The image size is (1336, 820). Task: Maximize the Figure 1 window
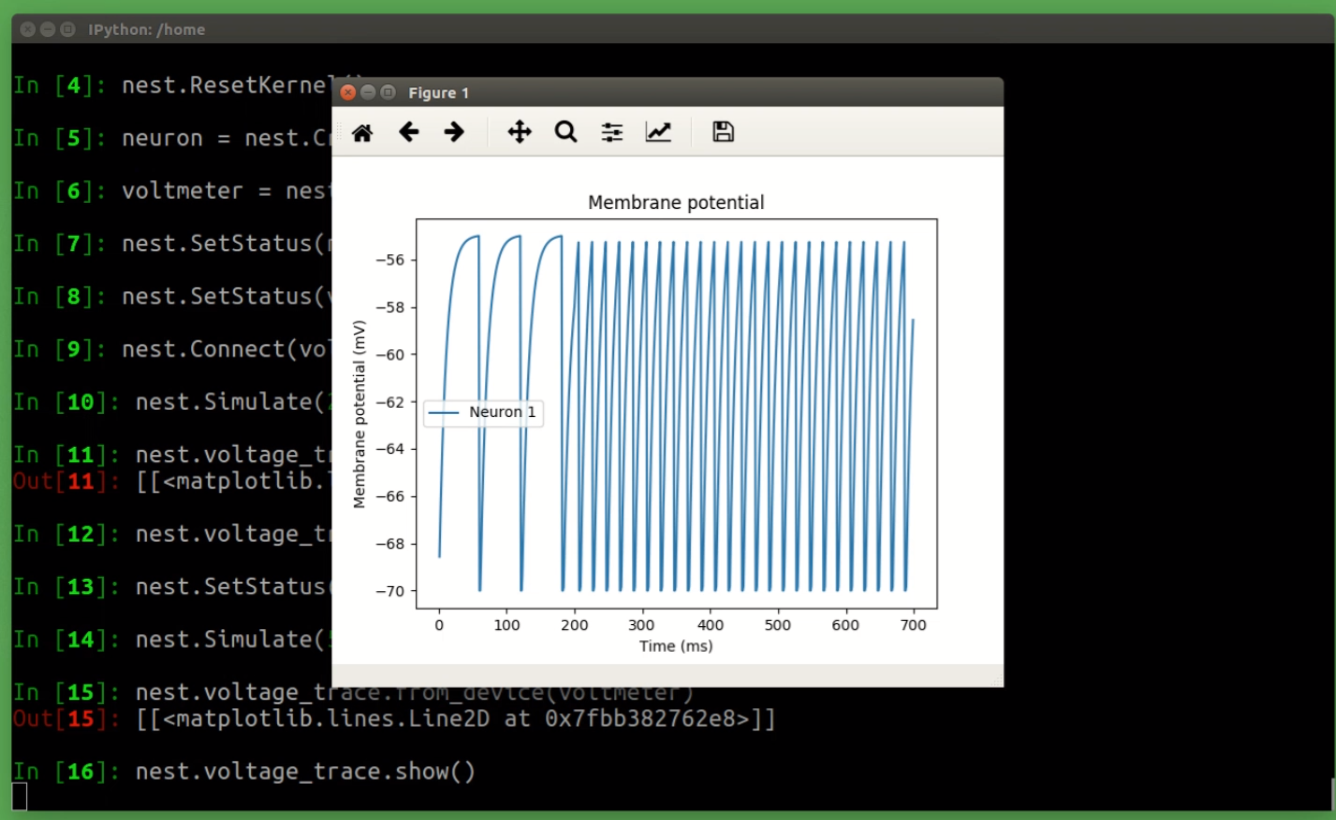click(388, 93)
